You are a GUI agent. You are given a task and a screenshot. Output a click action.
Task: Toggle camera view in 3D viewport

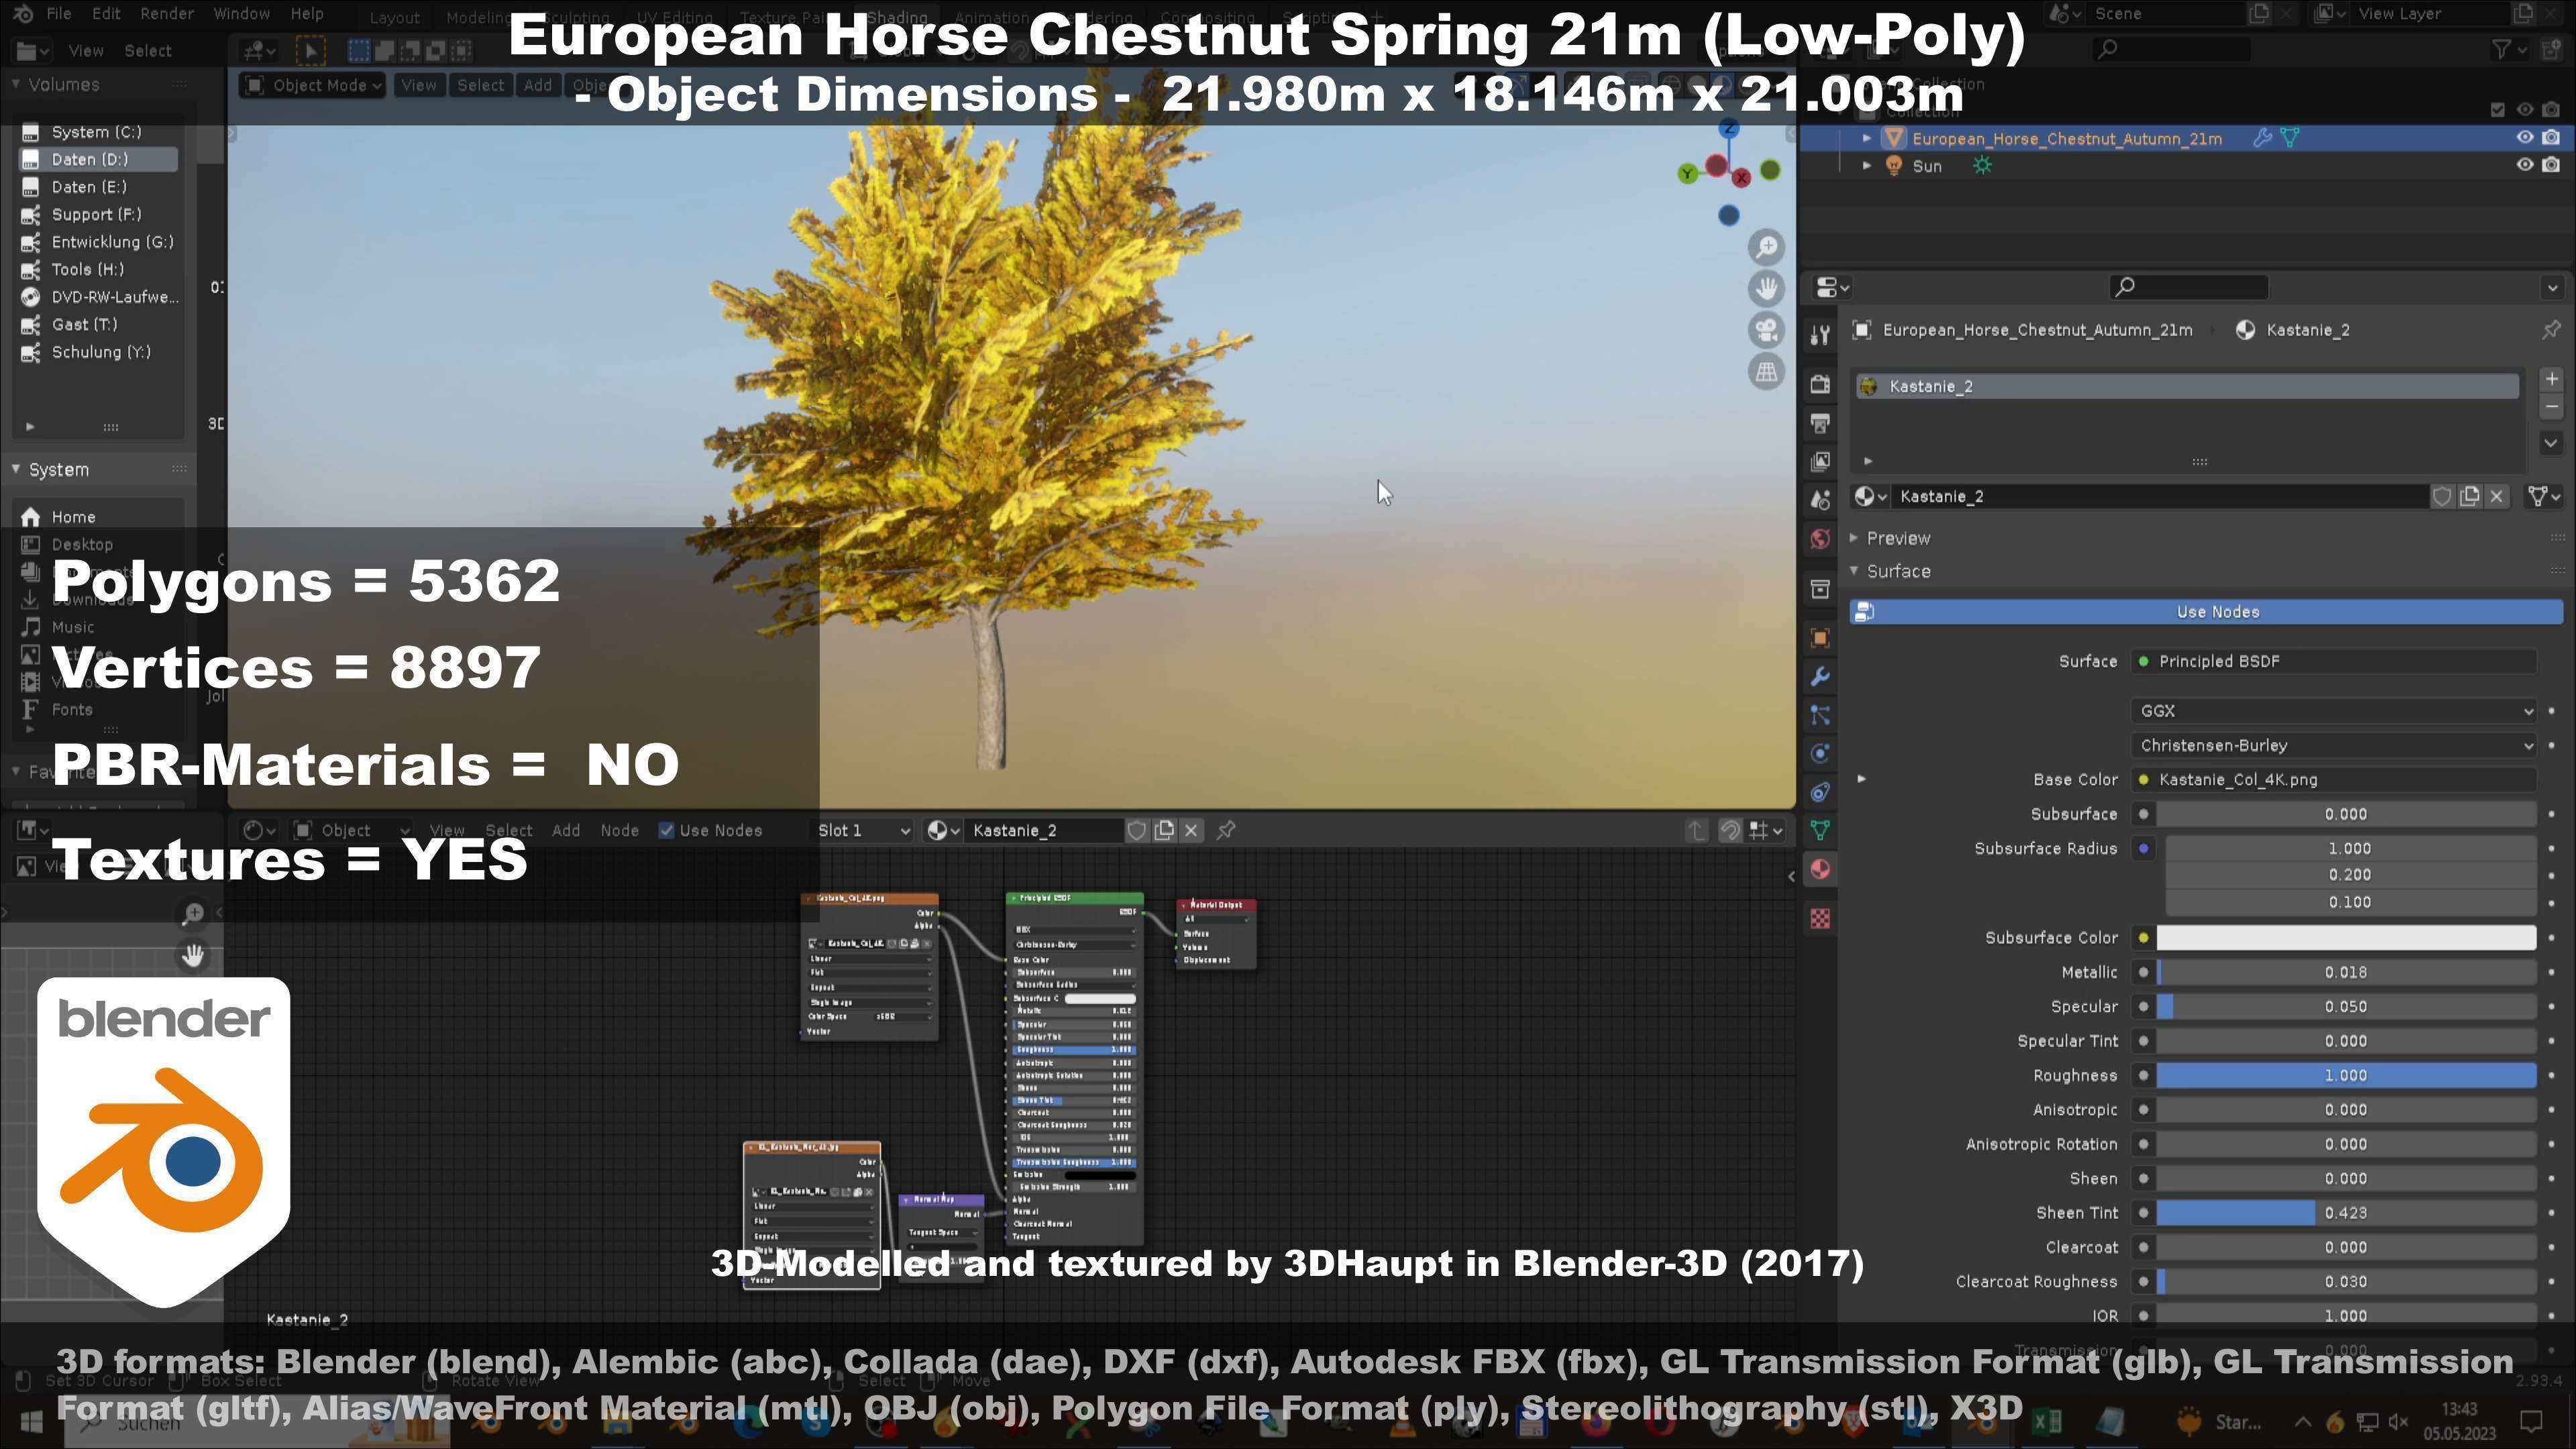(1767, 330)
